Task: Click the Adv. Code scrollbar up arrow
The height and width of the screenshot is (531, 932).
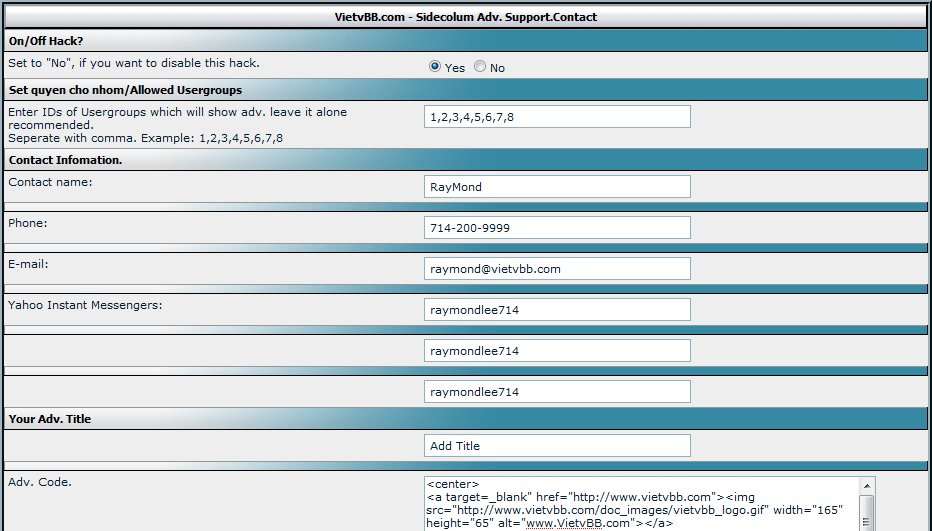Action: pos(867,484)
